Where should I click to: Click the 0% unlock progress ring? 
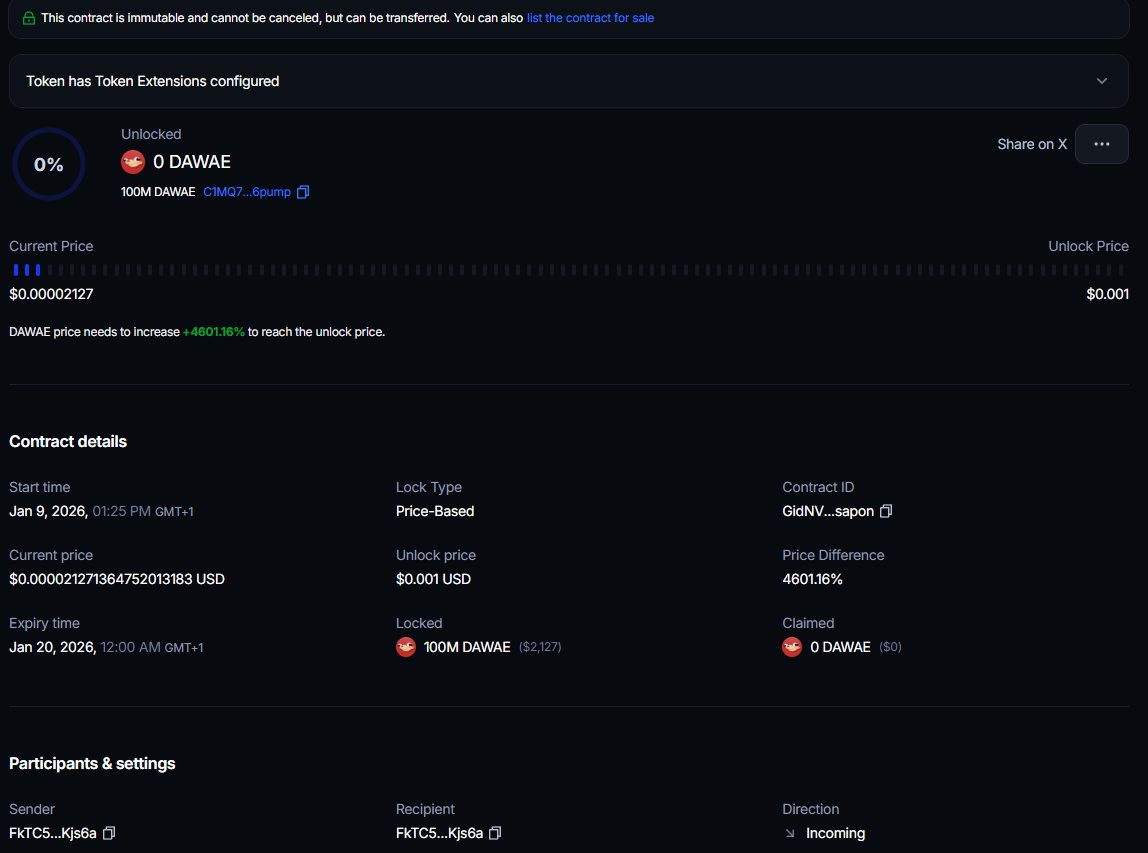48,164
